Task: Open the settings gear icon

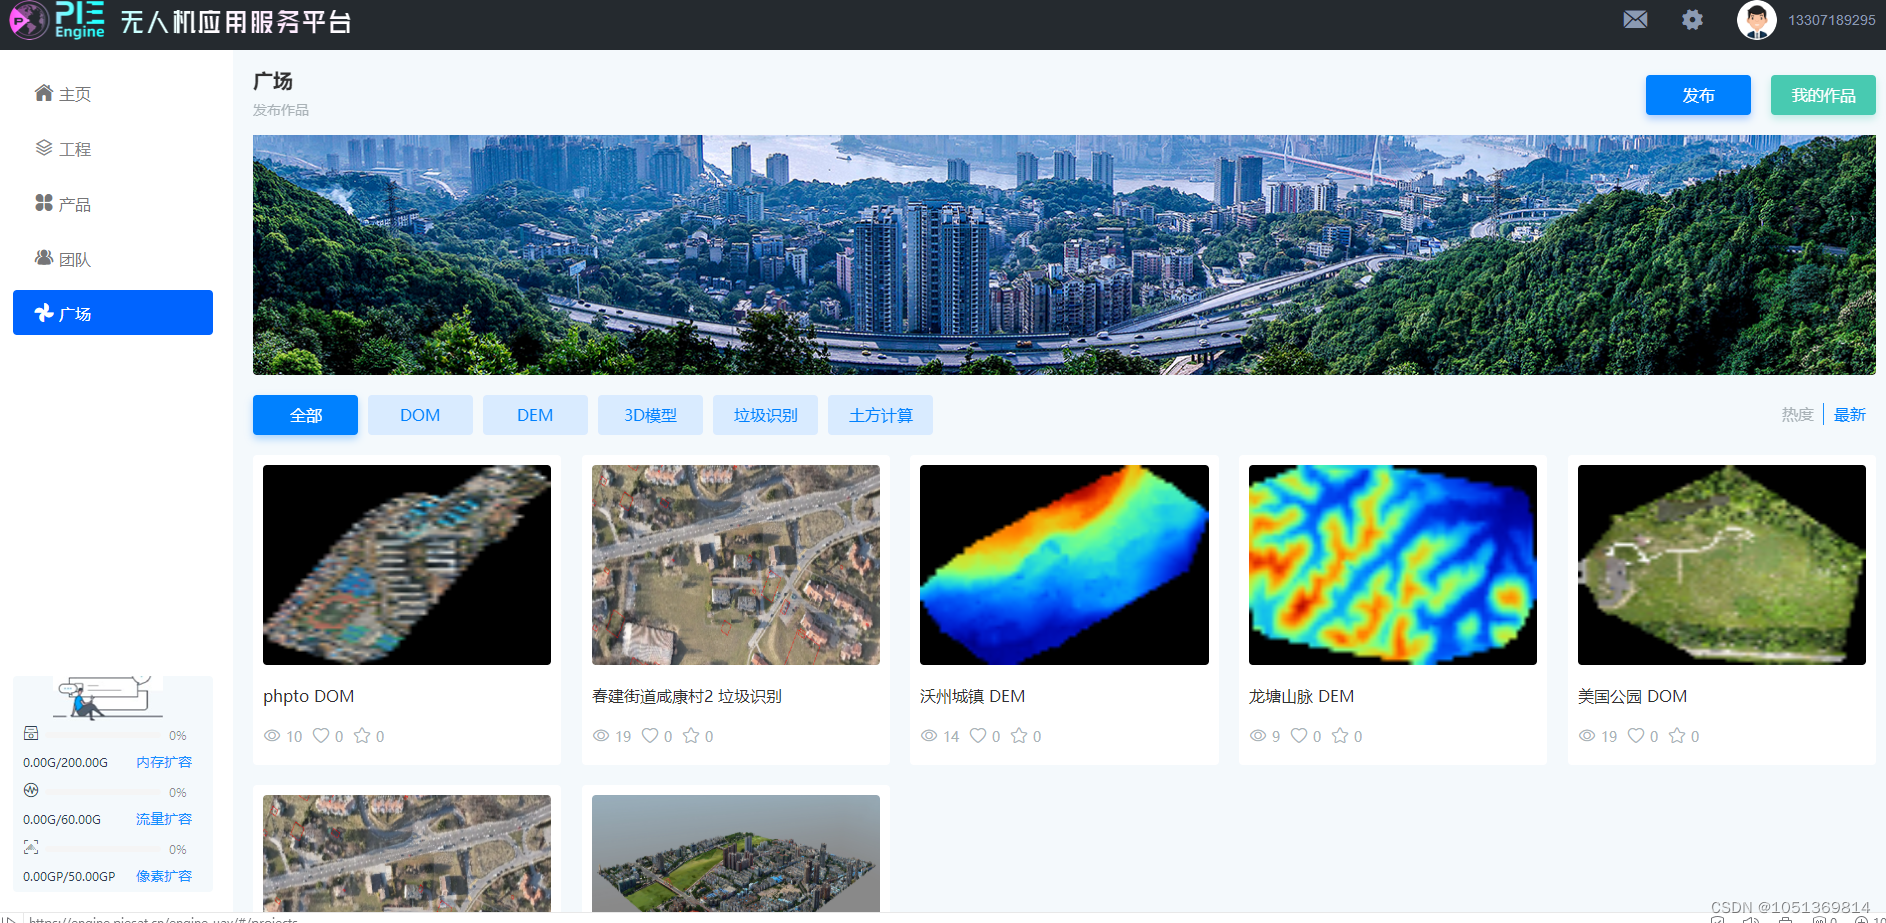Action: 1692,20
